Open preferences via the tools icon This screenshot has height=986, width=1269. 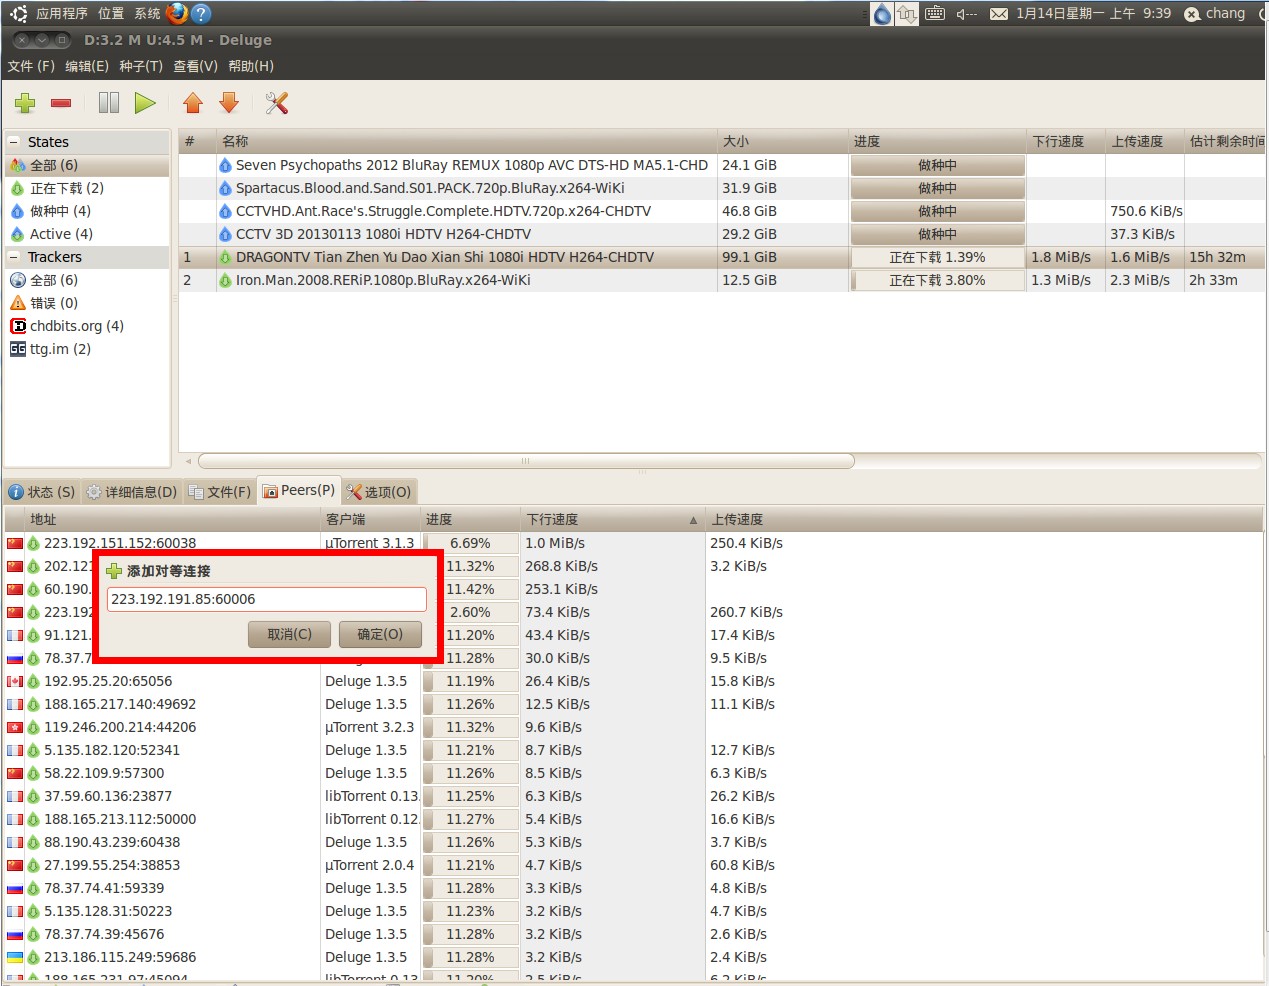[277, 103]
